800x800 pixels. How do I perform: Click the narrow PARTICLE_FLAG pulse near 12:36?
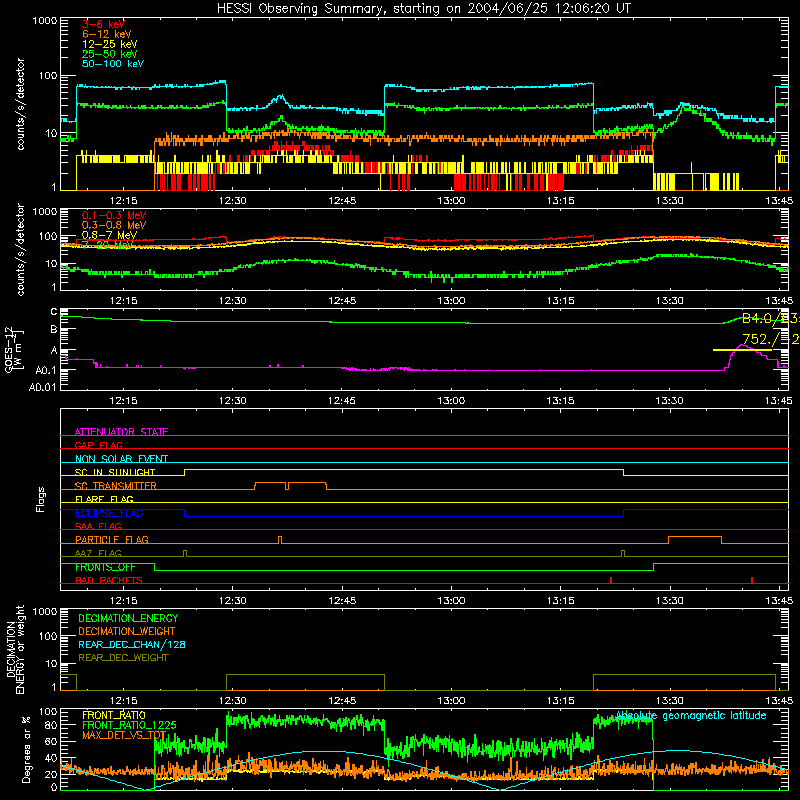[x=280, y=540]
